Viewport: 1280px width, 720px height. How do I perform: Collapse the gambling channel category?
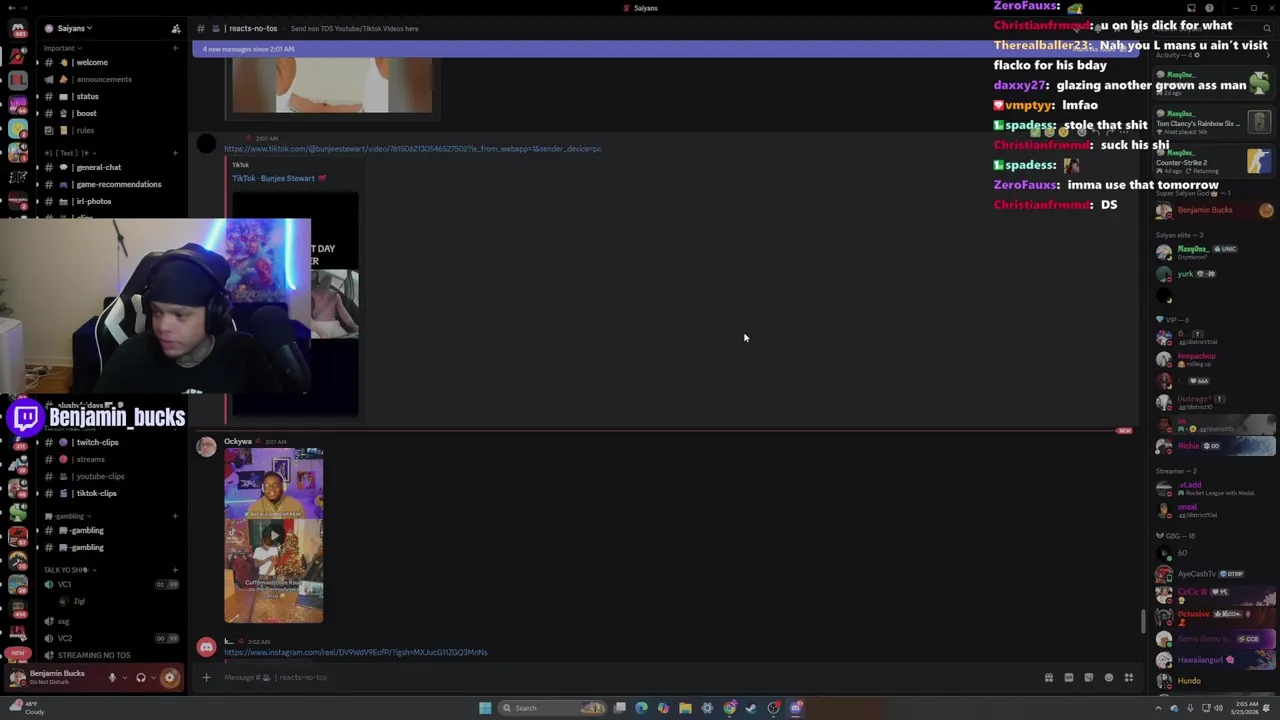[x=66, y=516]
